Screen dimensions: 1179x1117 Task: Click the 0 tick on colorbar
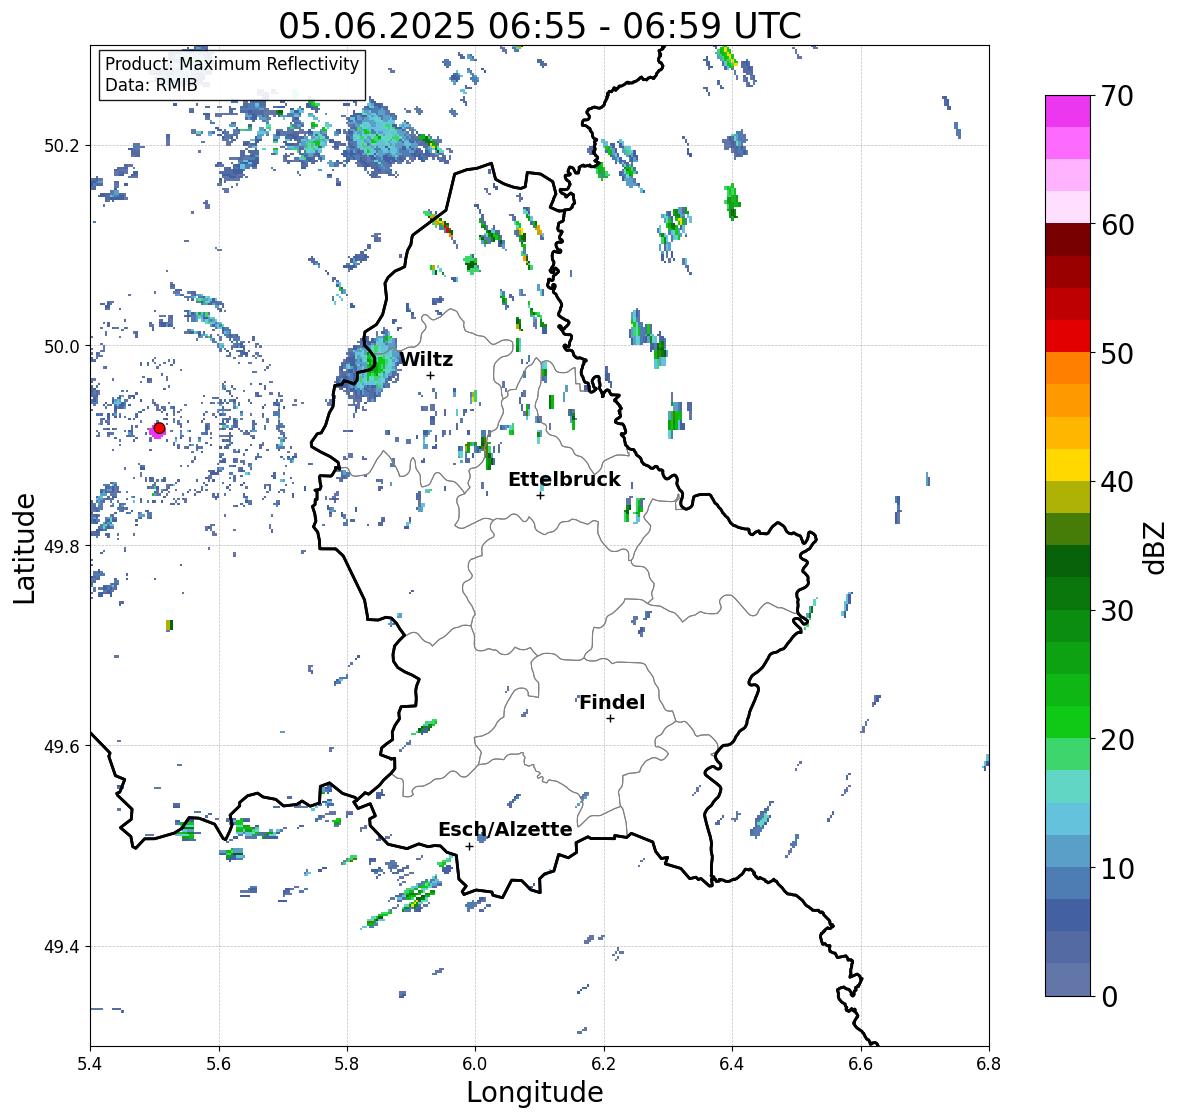(x=1109, y=997)
